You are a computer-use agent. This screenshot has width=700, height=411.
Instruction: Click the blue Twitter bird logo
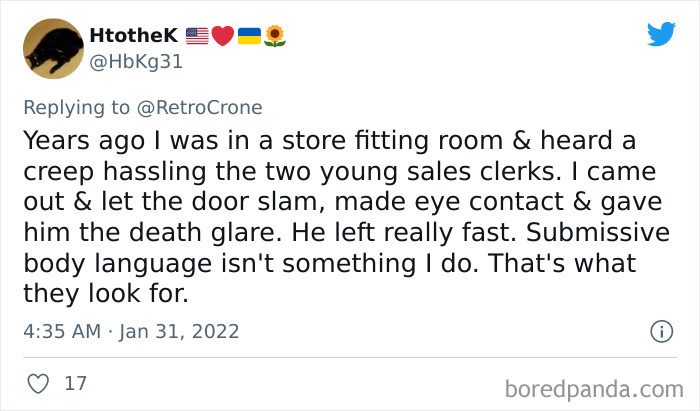click(x=662, y=33)
